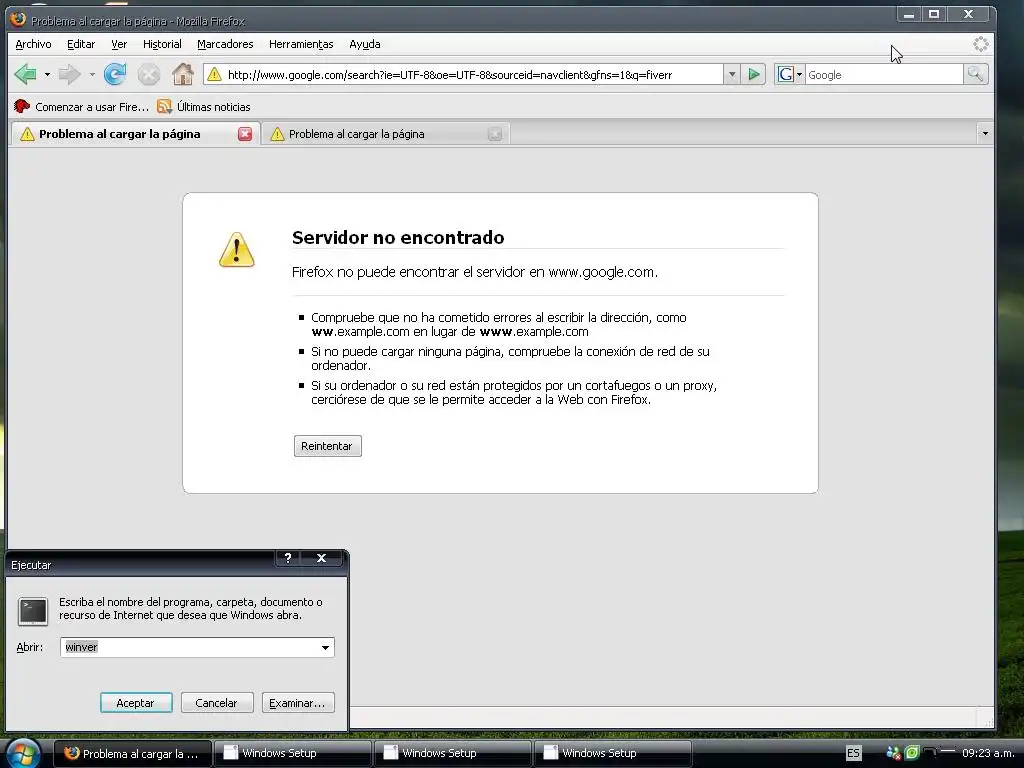Click the Reintentar button
This screenshot has width=1024, height=768.
(327, 446)
